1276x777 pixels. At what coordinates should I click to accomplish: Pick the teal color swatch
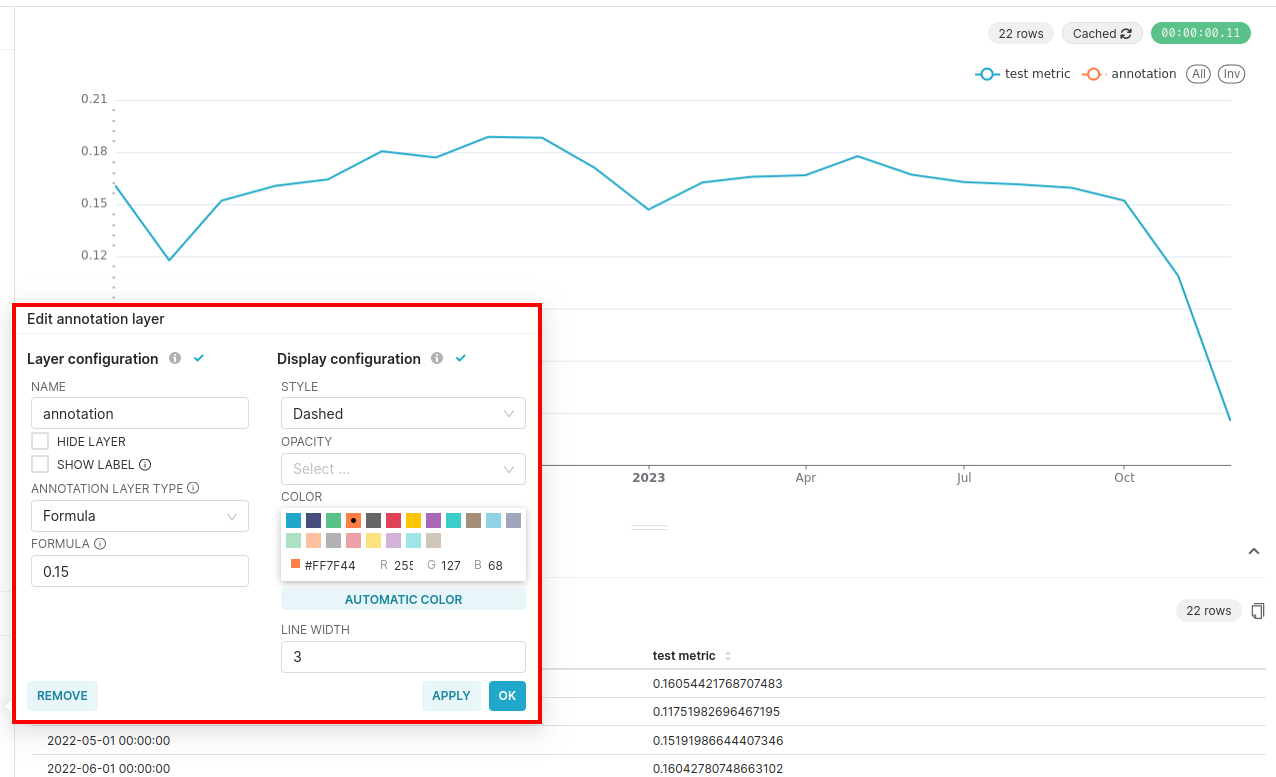453,520
